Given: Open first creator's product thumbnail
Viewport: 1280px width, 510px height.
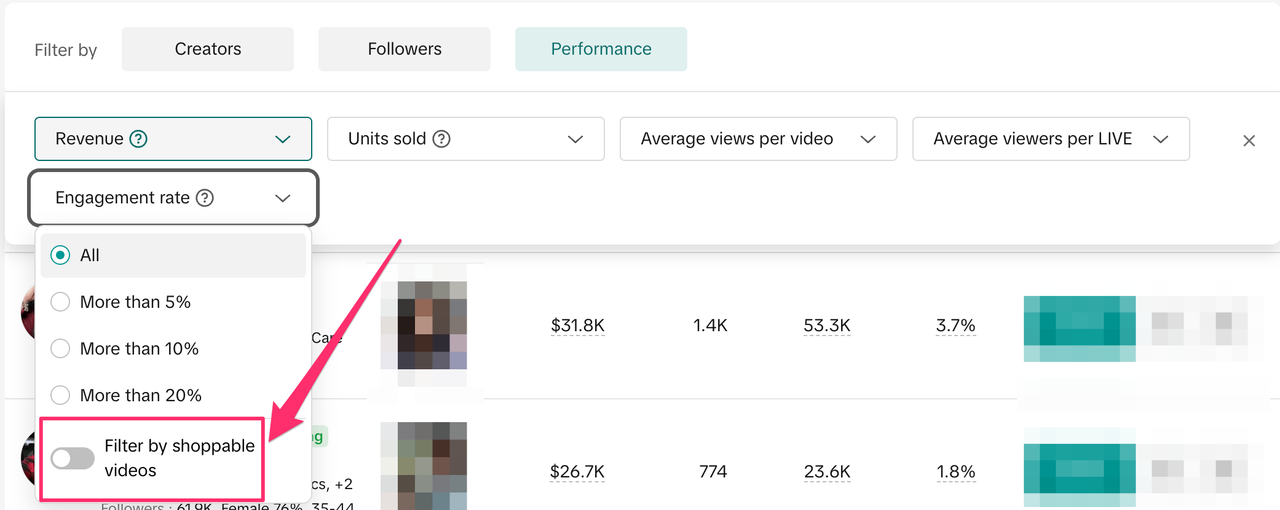Looking at the screenshot, I should pyautogui.click(x=424, y=325).
